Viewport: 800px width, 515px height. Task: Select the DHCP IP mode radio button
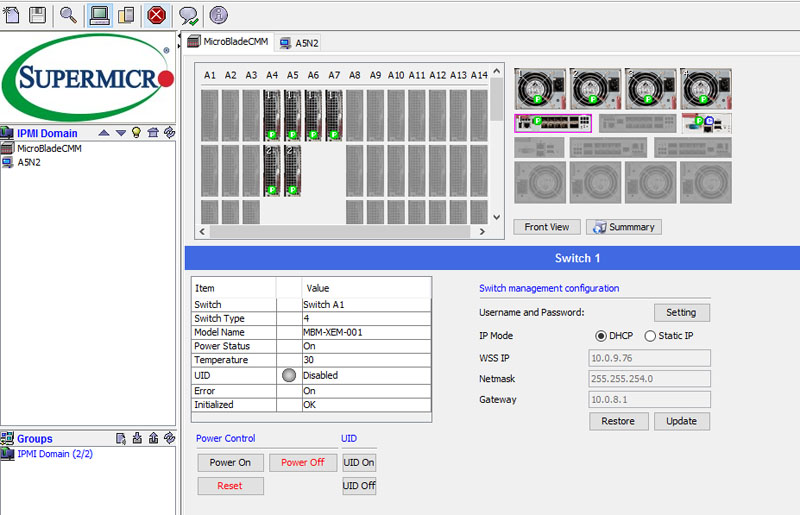point(601,336)
